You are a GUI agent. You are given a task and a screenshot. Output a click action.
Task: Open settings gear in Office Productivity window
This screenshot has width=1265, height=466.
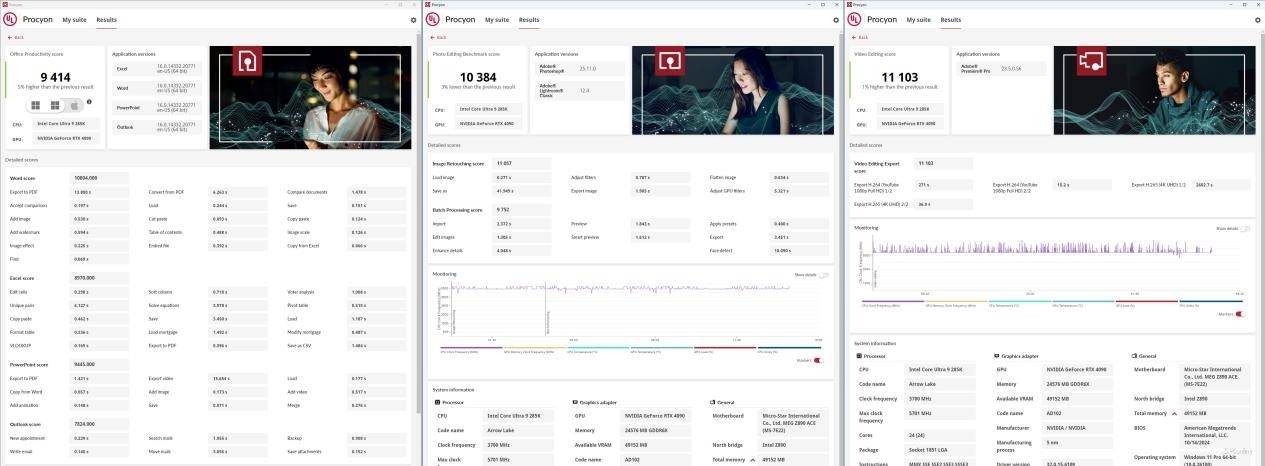click(x=414, y=20)
